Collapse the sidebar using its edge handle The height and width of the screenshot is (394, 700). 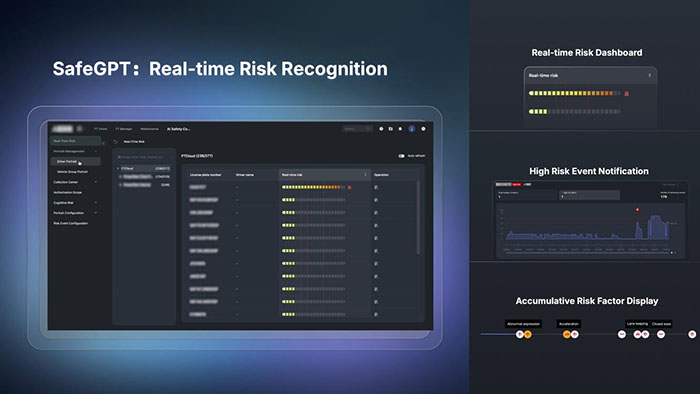coord(104,143)
